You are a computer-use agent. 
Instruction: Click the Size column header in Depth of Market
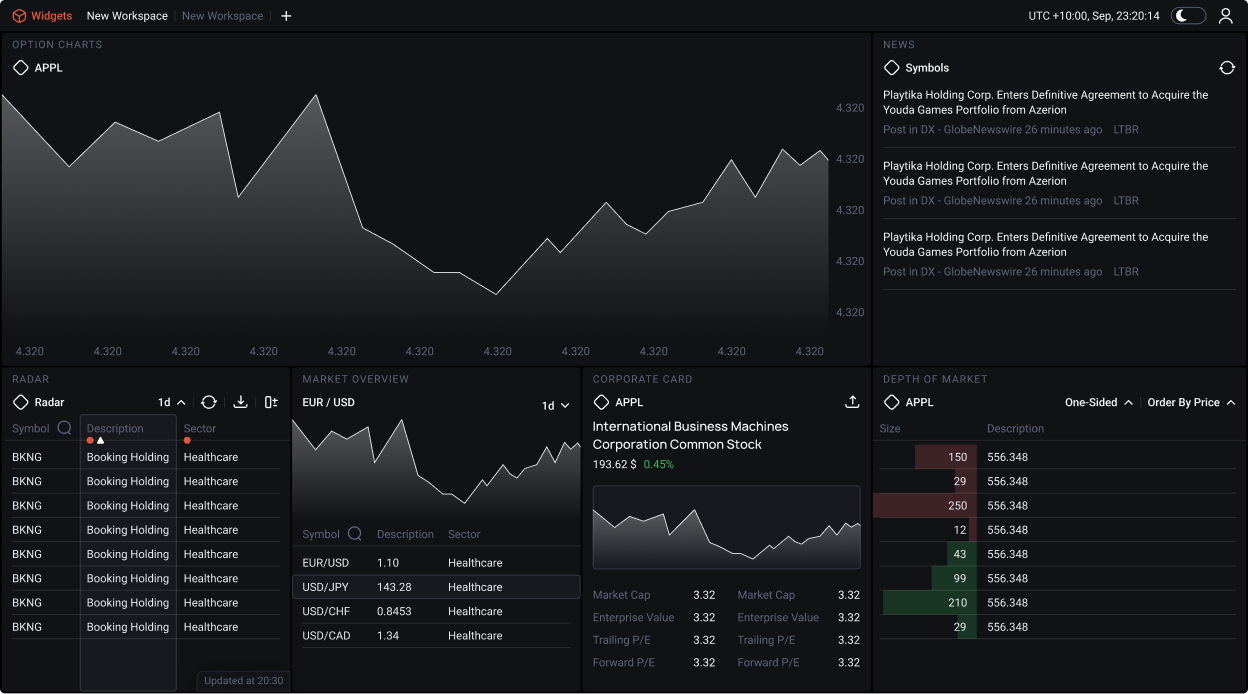[x=890, y=428]
